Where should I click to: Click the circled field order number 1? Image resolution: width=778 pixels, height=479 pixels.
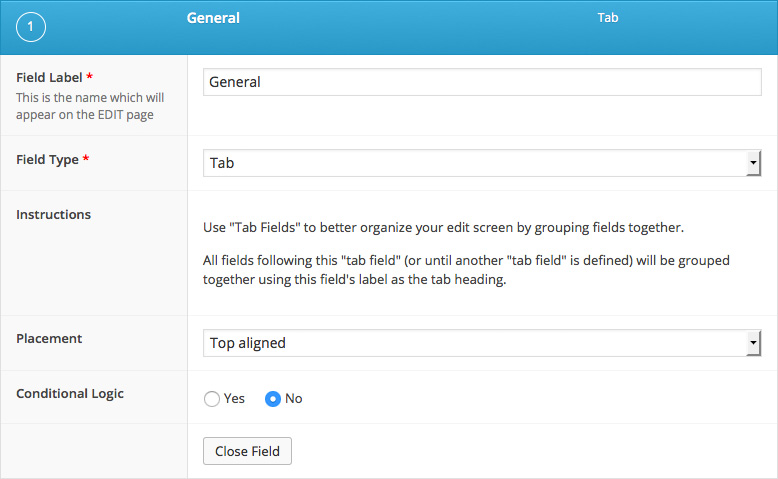tap(30, 29)
